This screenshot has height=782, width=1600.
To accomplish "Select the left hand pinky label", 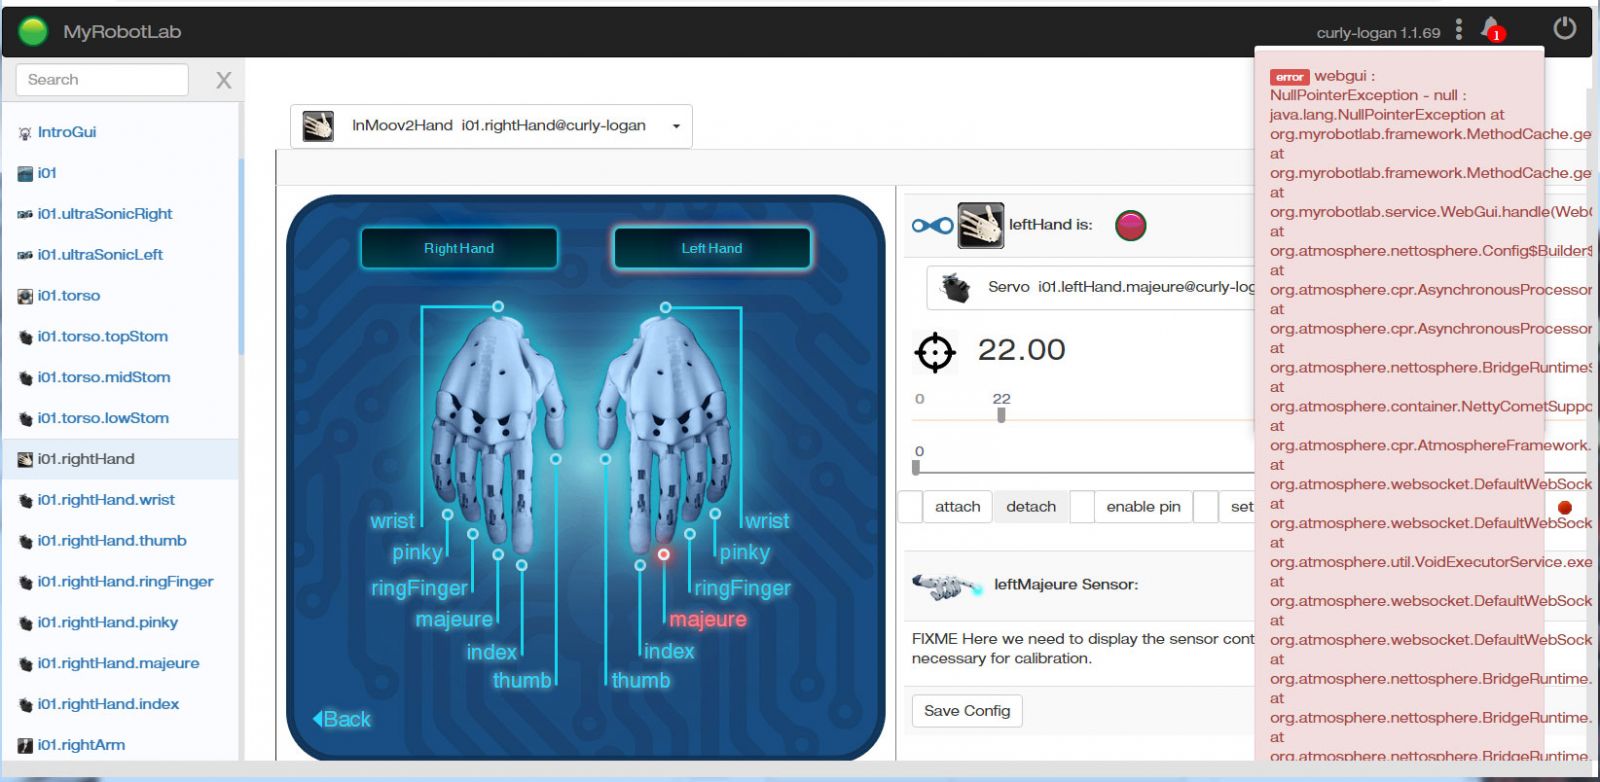I will click(745, 552).
